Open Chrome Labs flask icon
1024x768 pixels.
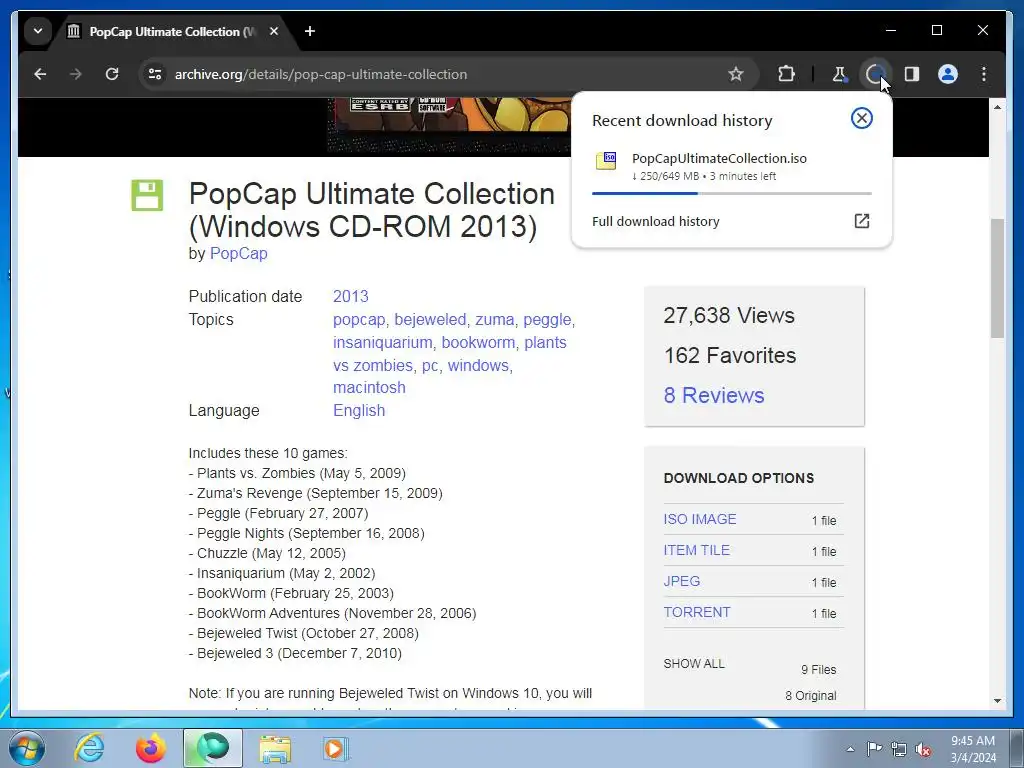840,74
